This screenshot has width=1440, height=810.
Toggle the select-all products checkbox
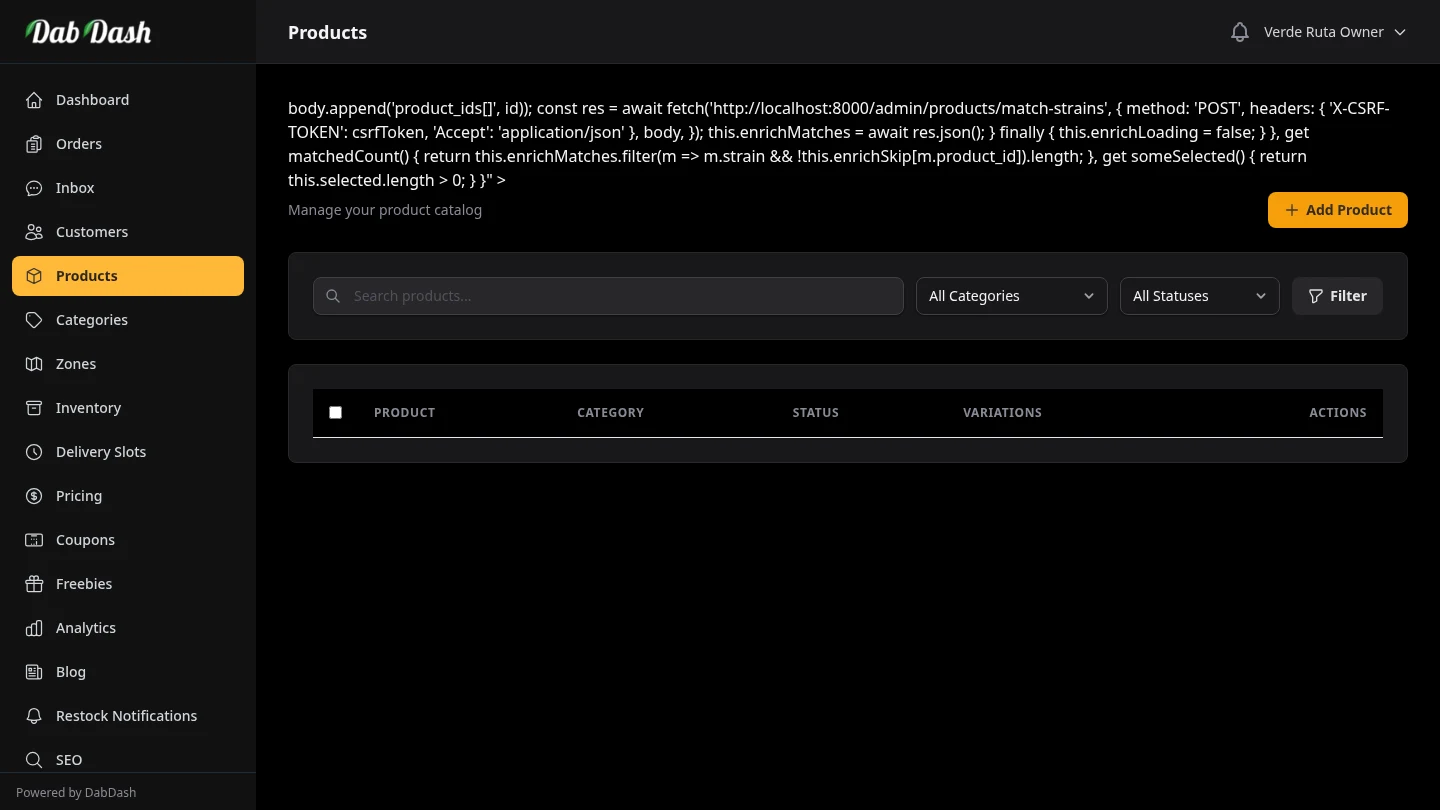pyautogui.click(x=335, y=412)
